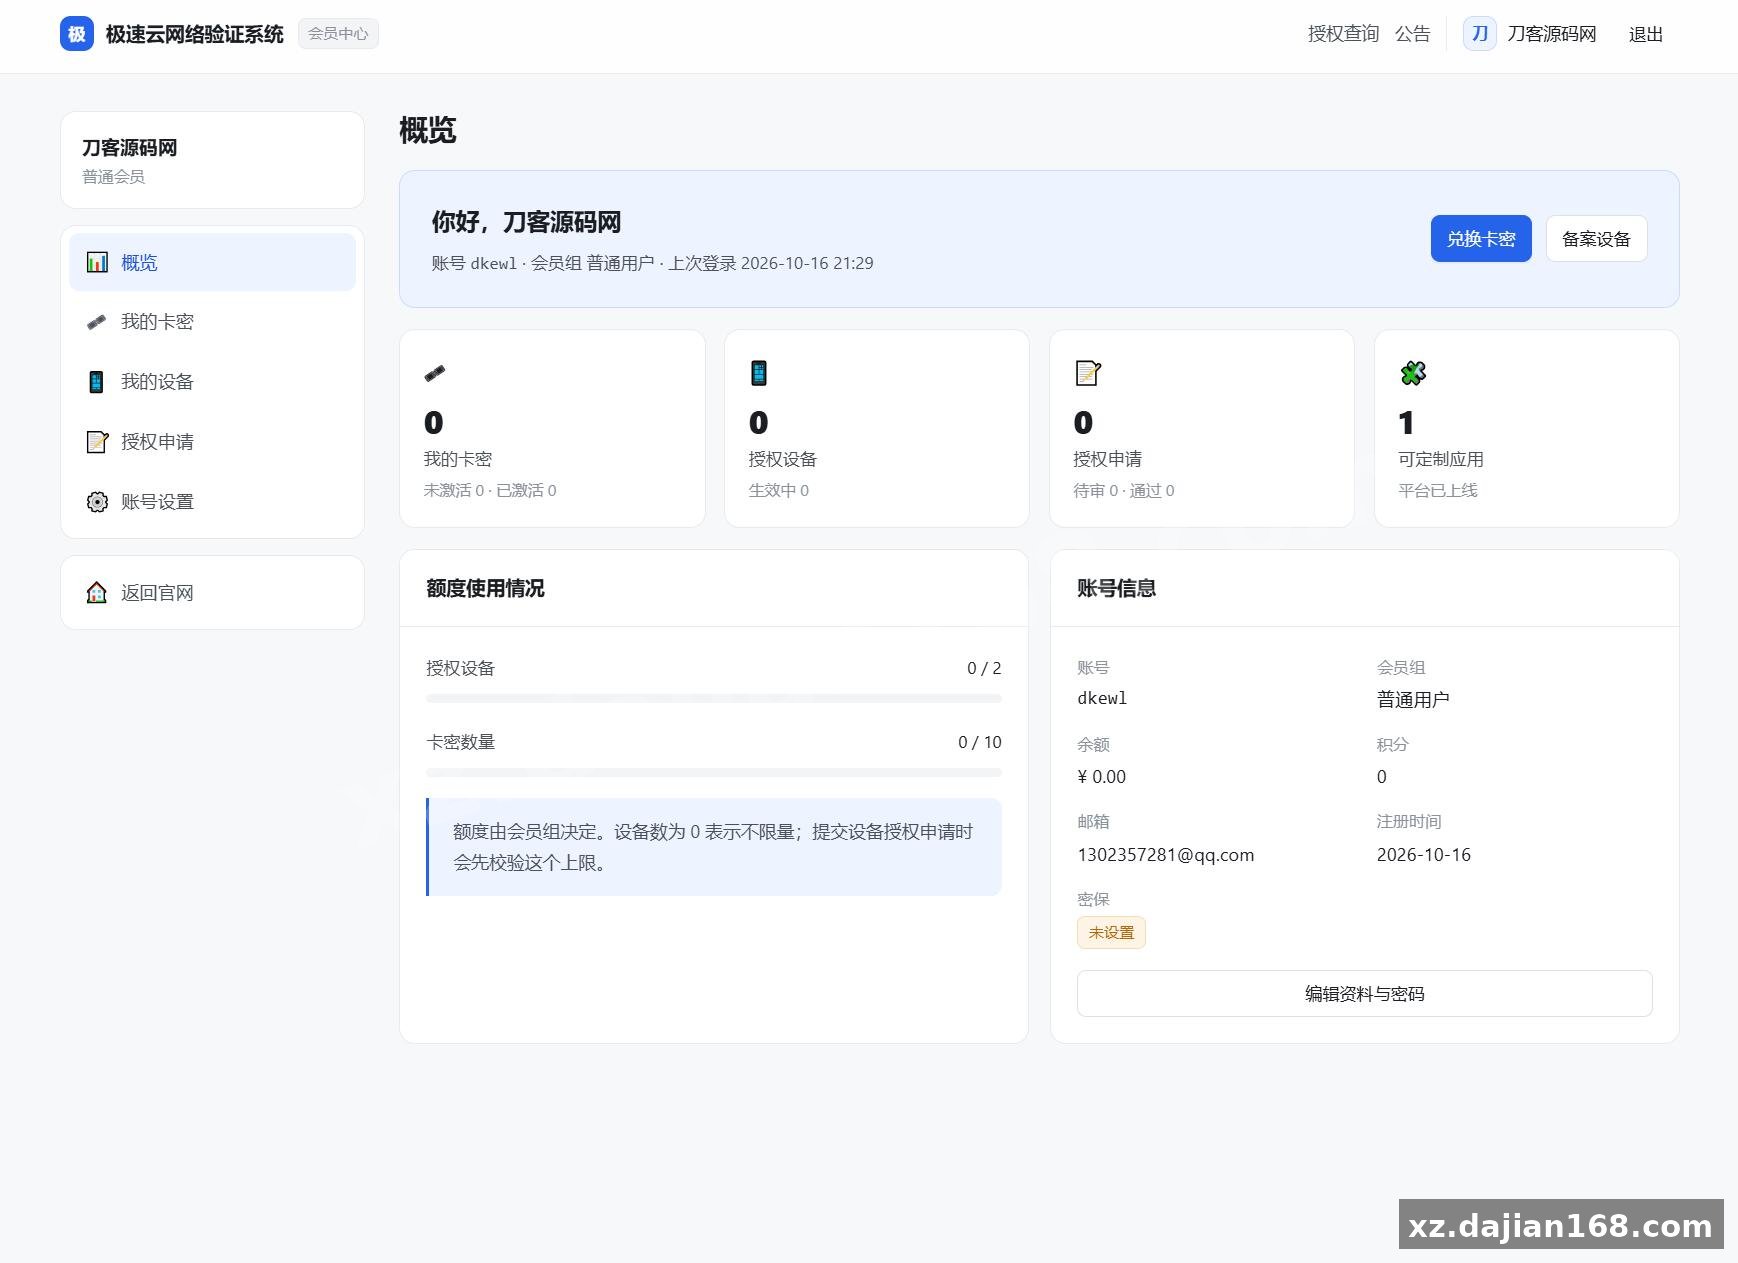Open 授权查询 in the top navigation
Viewport: 1738px width, 1263px height.
(1343, 34)
